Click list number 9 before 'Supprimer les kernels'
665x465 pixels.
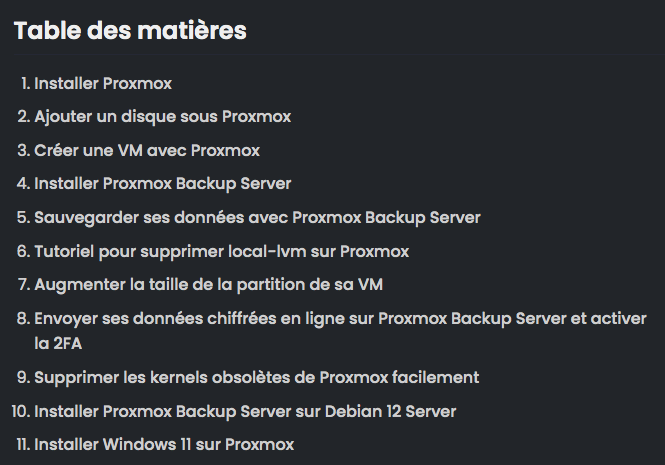click(x=24, y=377)
